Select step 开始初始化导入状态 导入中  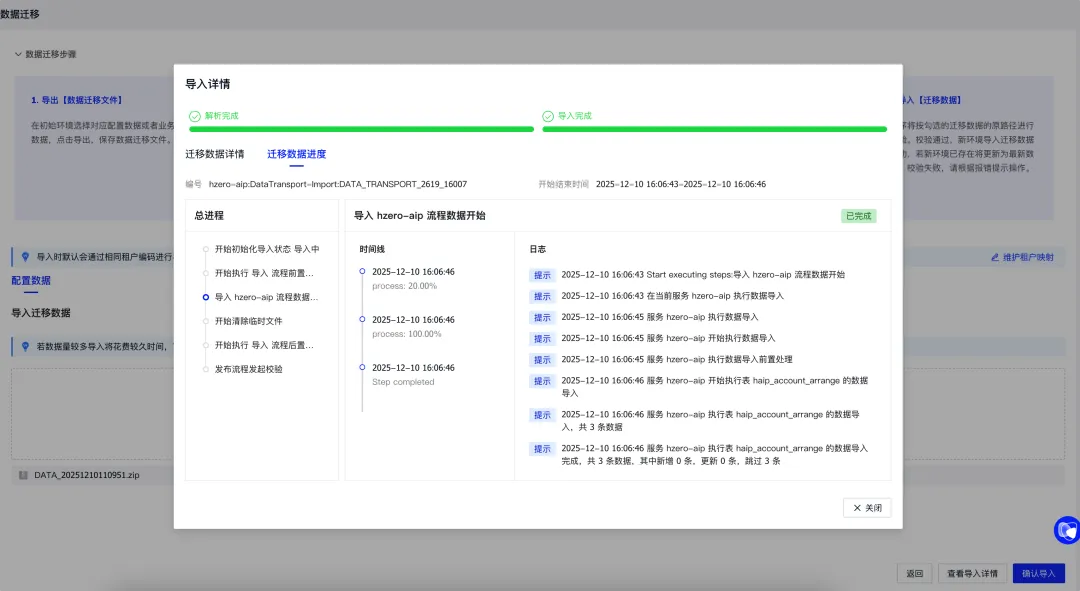[267, 249]
